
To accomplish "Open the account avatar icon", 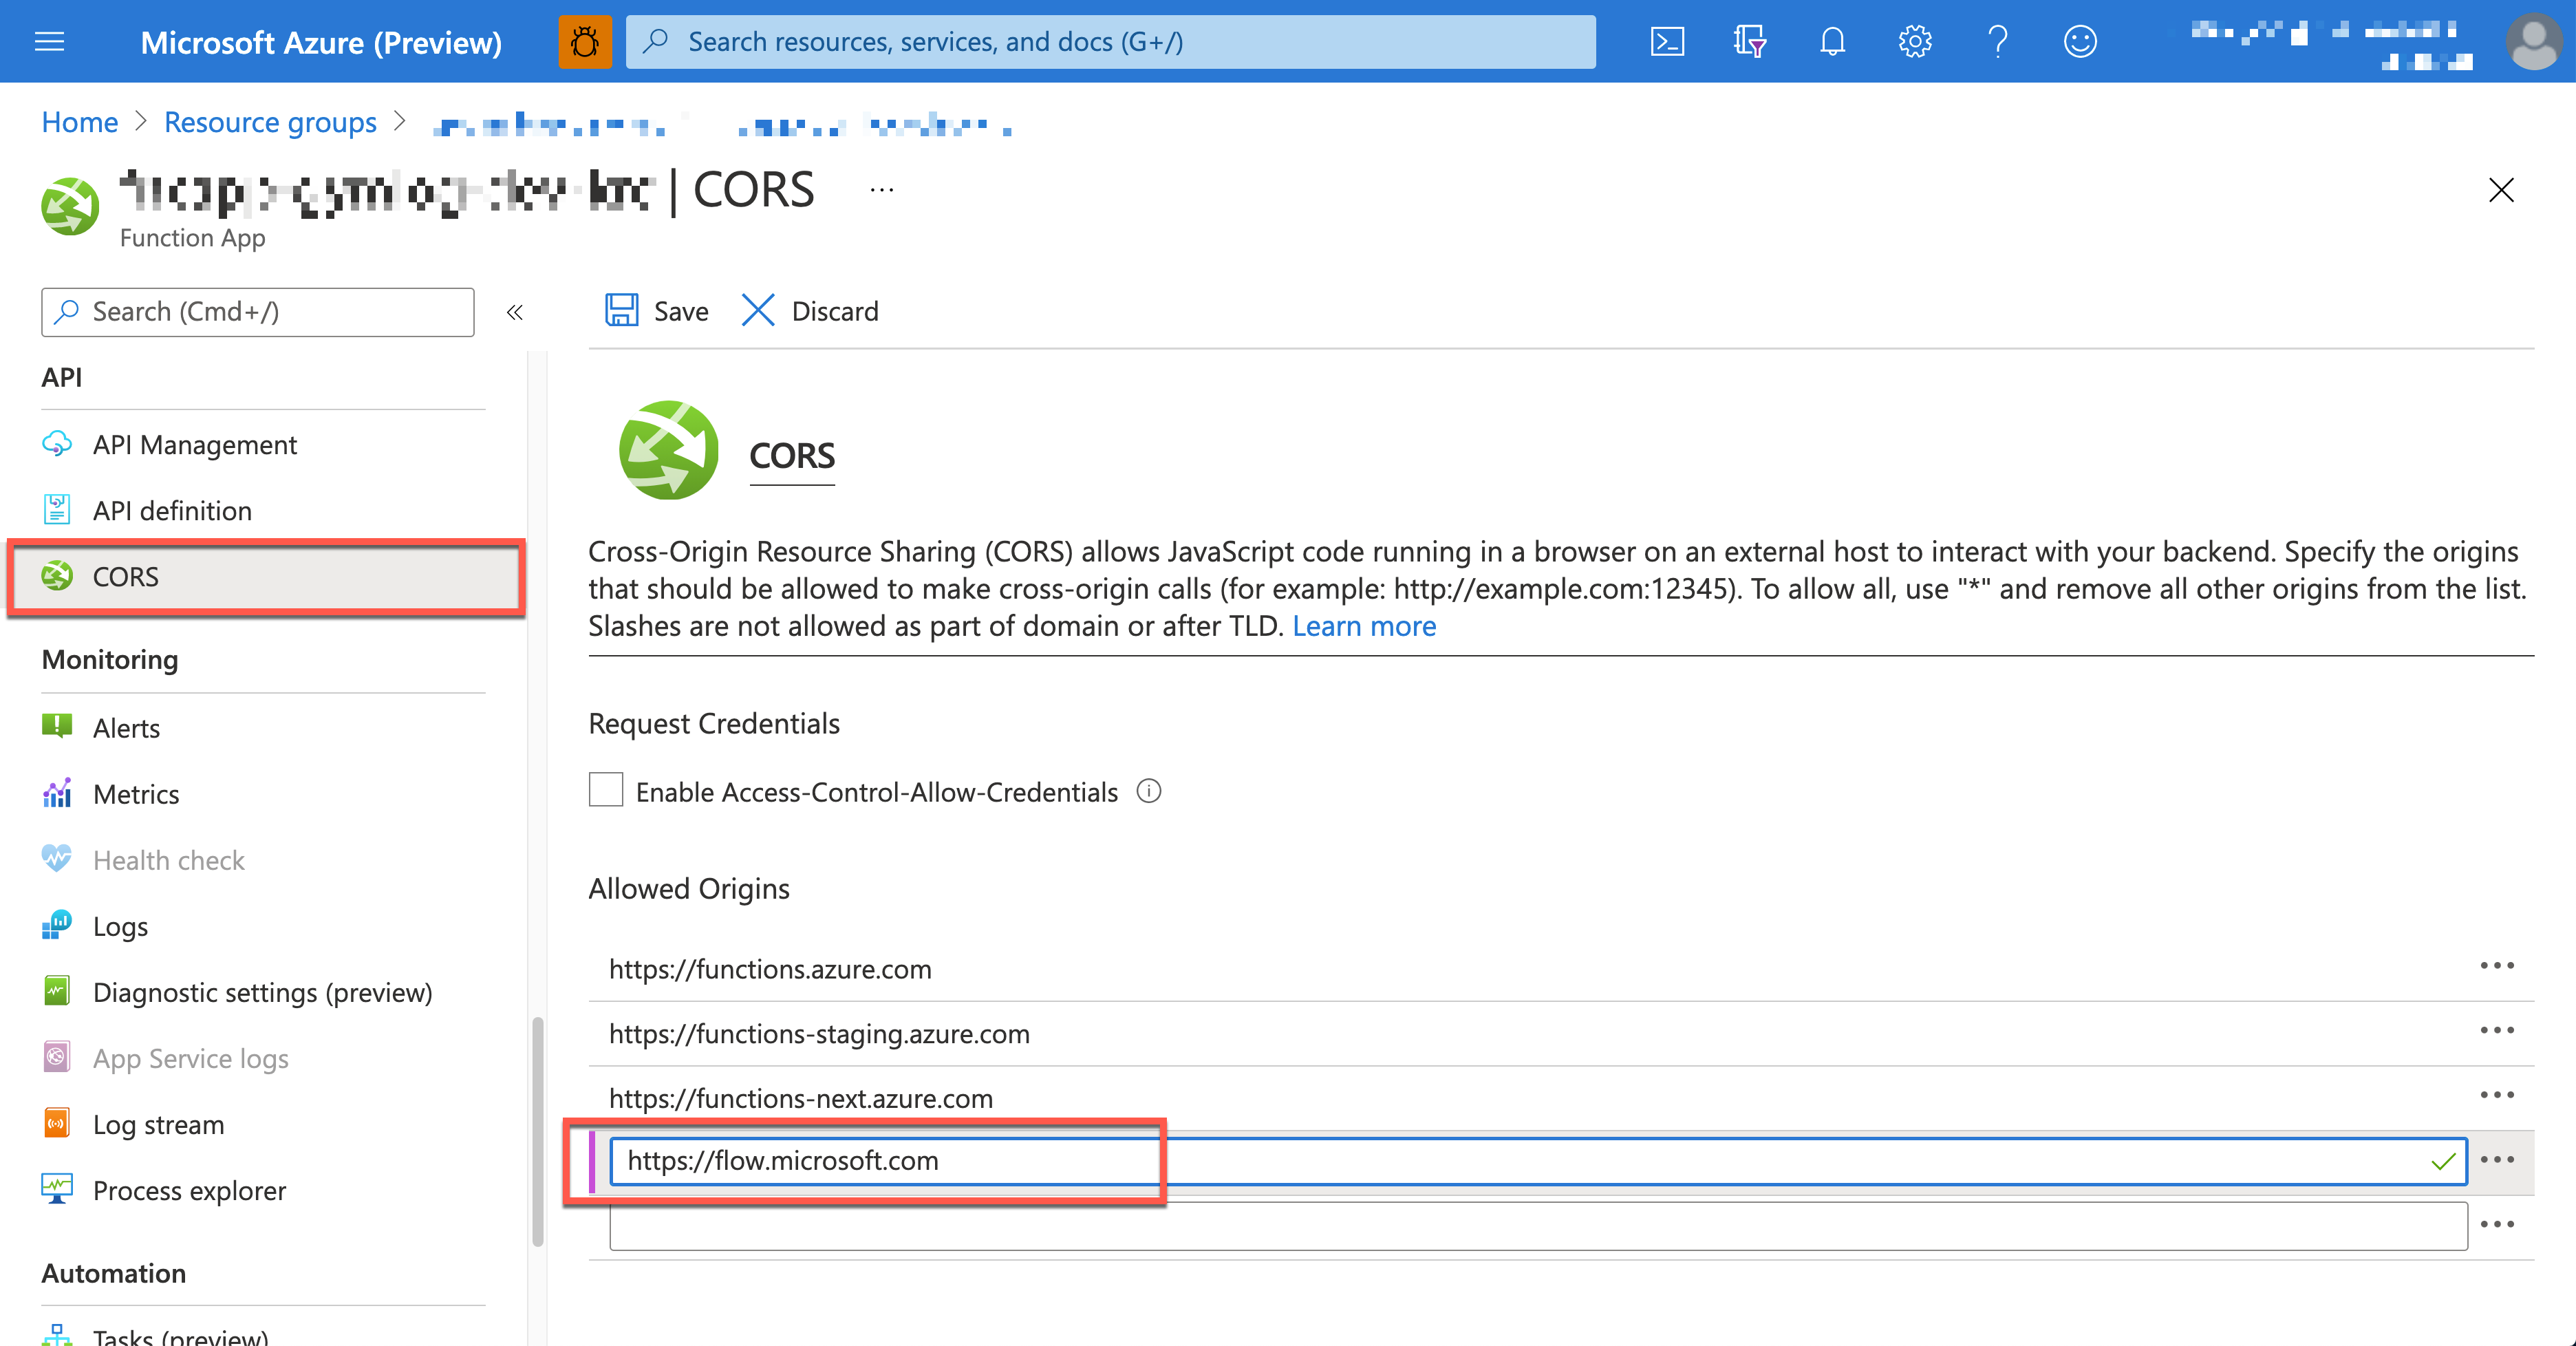I will [x=2535, y=41].
